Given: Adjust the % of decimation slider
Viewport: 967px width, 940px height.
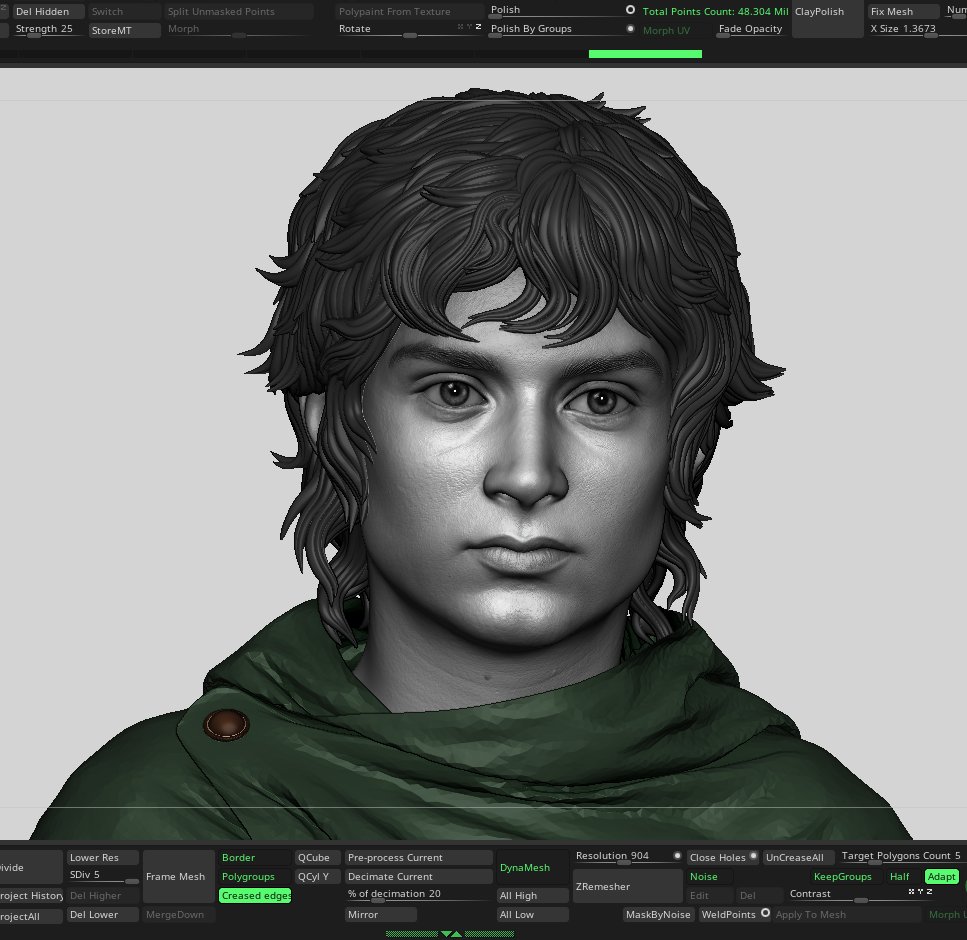Looking at the screenshot, I should [x=418, y=895].
